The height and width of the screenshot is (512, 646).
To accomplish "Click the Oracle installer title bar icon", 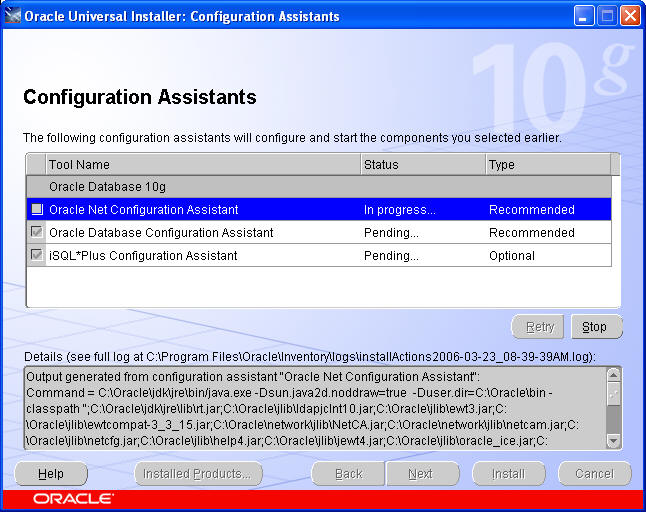I will [13, 16].
